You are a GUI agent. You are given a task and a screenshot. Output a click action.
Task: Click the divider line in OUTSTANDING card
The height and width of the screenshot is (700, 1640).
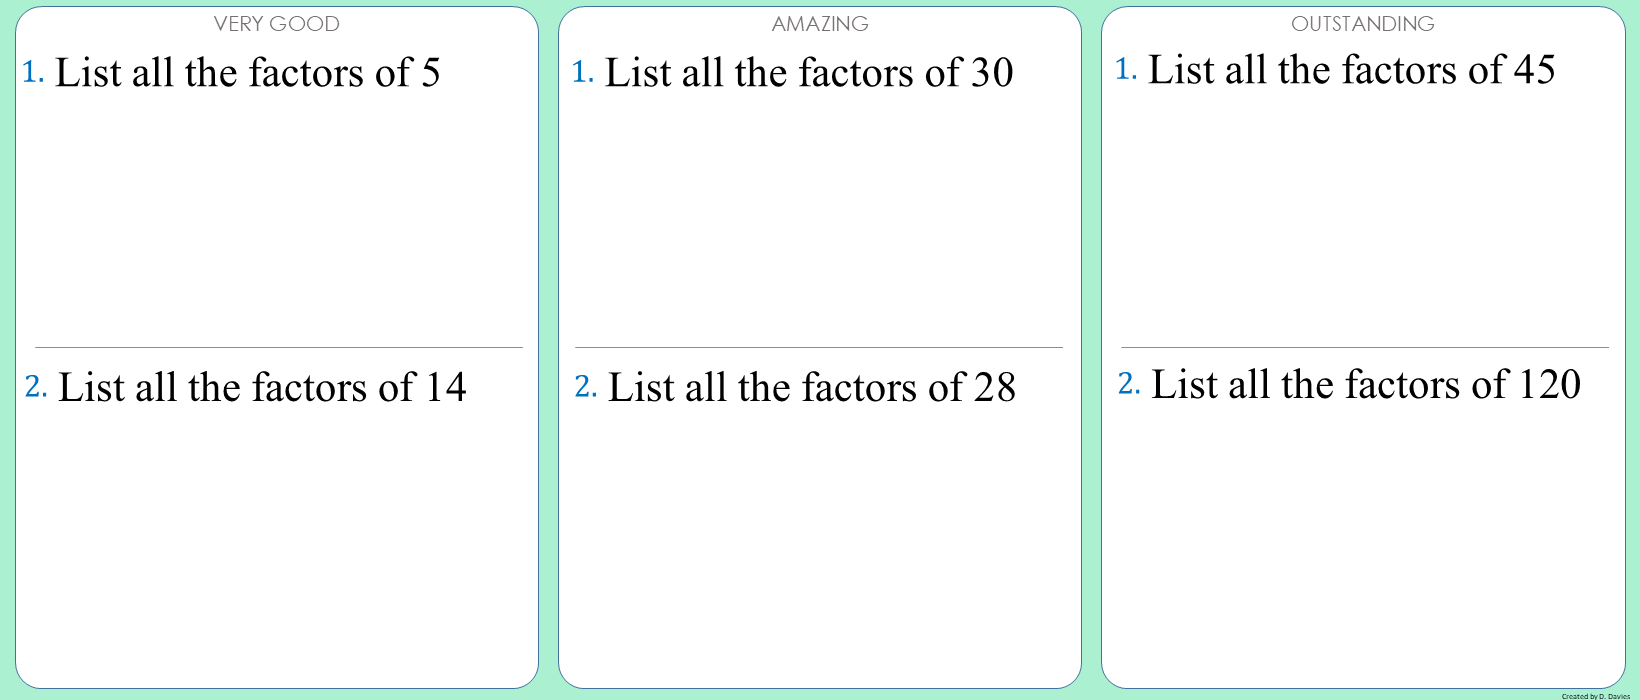(1365, 347)
